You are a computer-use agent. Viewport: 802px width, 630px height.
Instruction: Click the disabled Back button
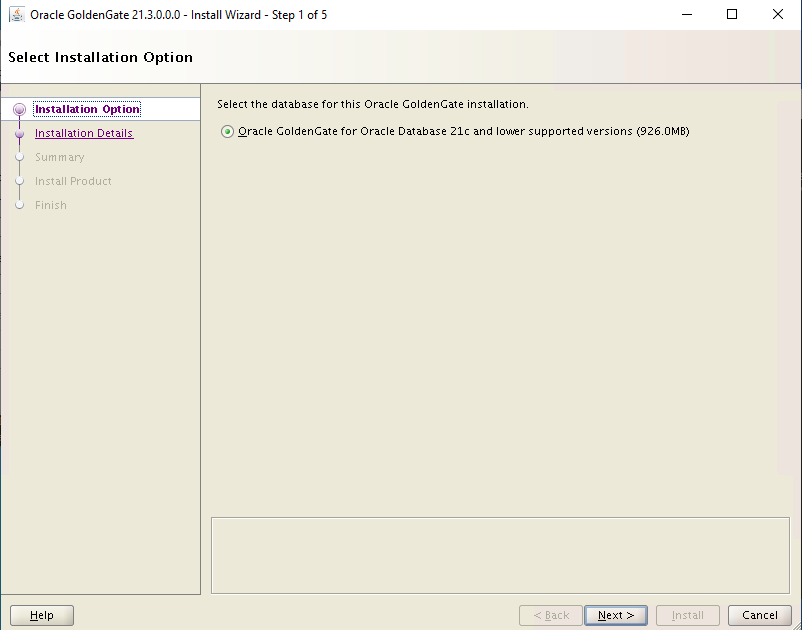pyautogui.click(x=550, y=615)
